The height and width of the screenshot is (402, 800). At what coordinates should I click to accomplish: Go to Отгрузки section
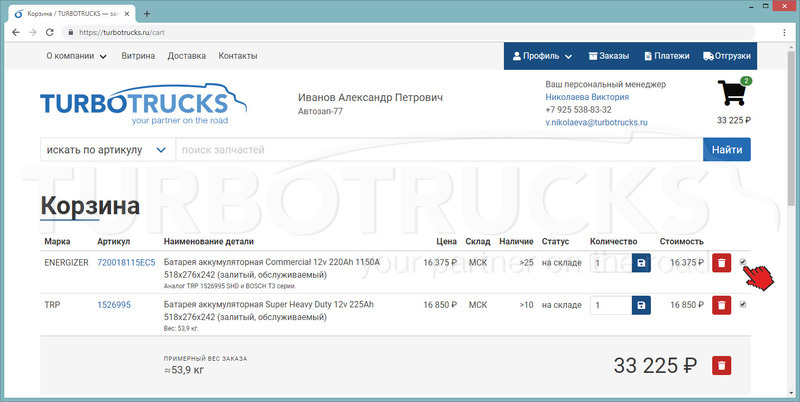727,56
